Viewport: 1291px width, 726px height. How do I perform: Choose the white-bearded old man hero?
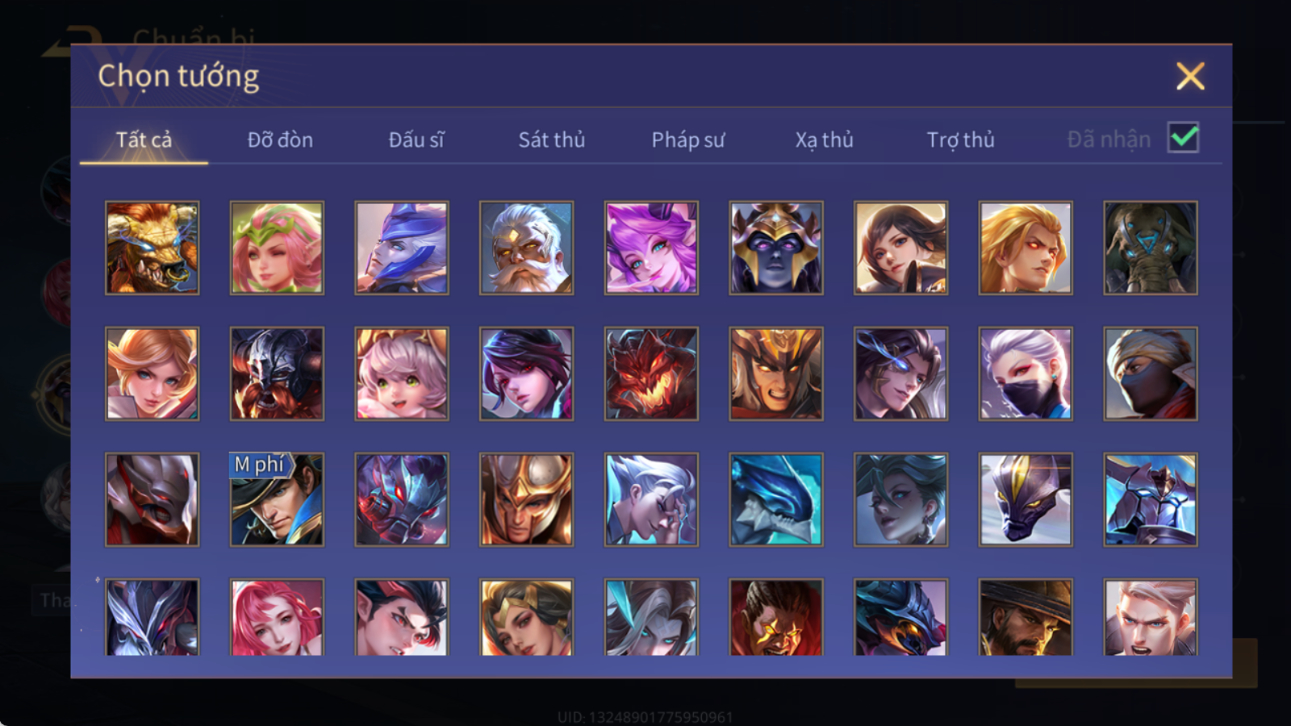click(526, 248)
